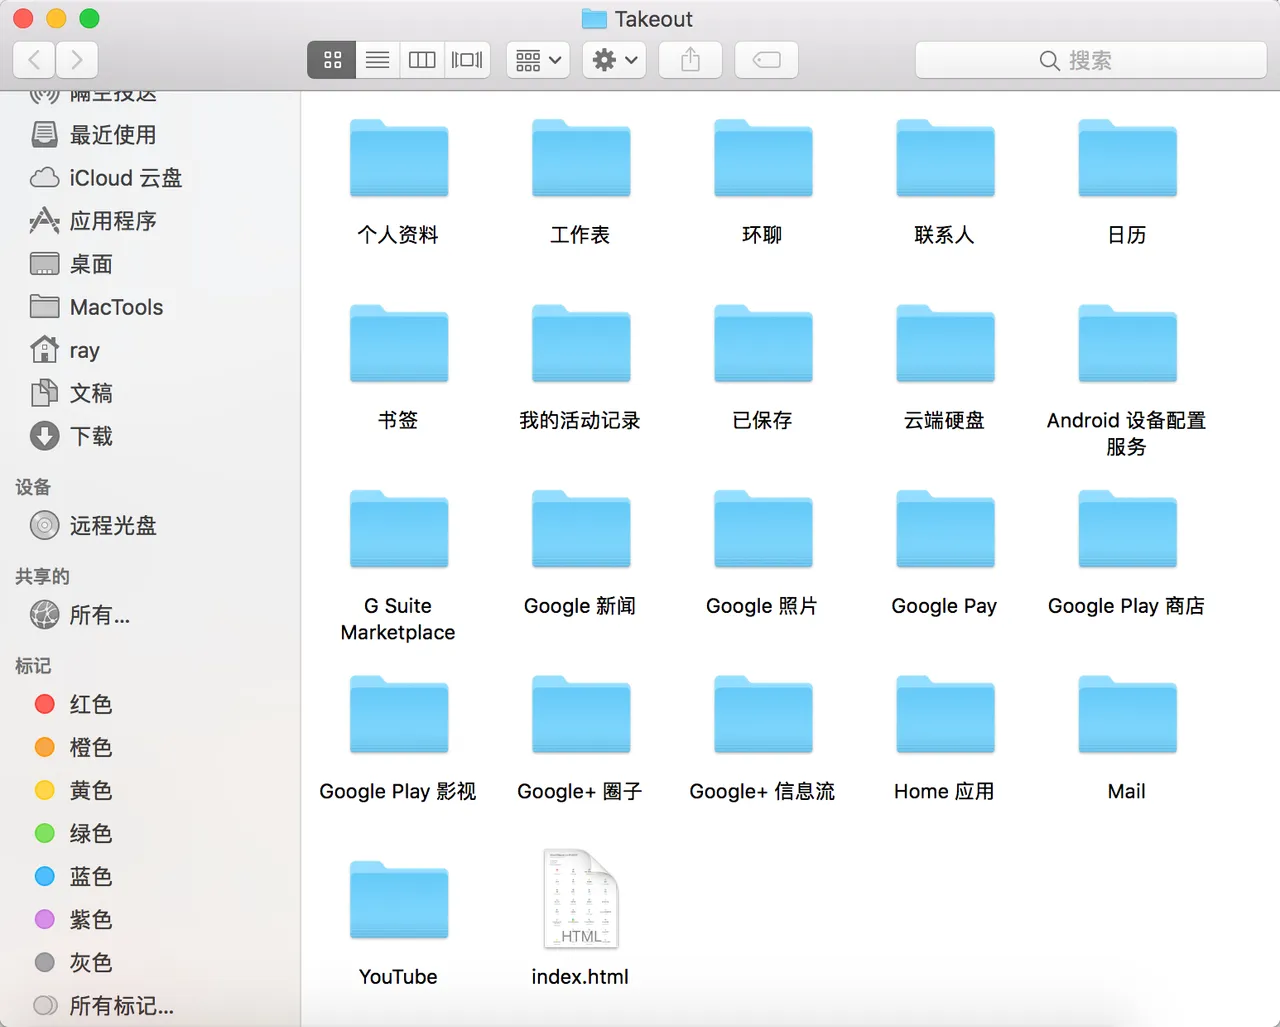Select the G Suite Marketplace folder
Screen dimensions: 1280x1027
(x=398, y=530)
